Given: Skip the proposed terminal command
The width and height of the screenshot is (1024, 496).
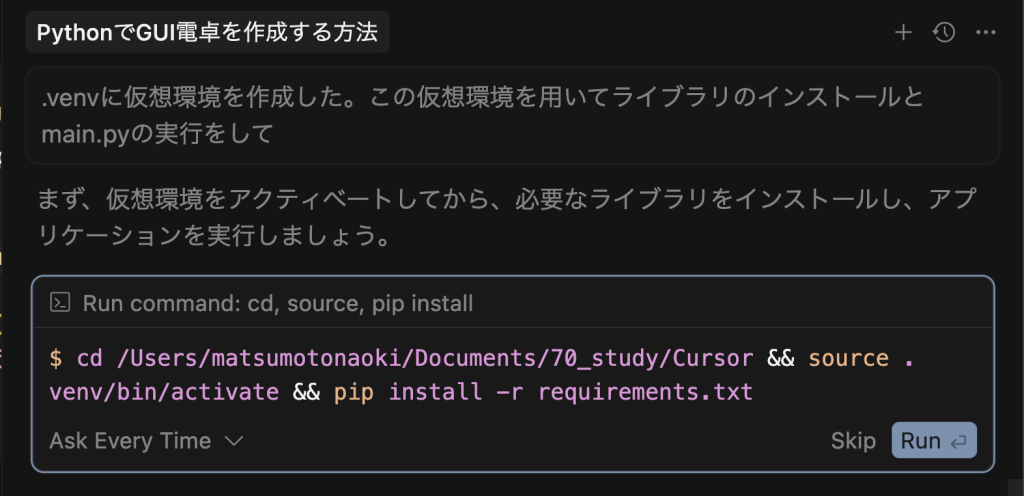Looking at the screenshot, I should (x=853, y=441).
